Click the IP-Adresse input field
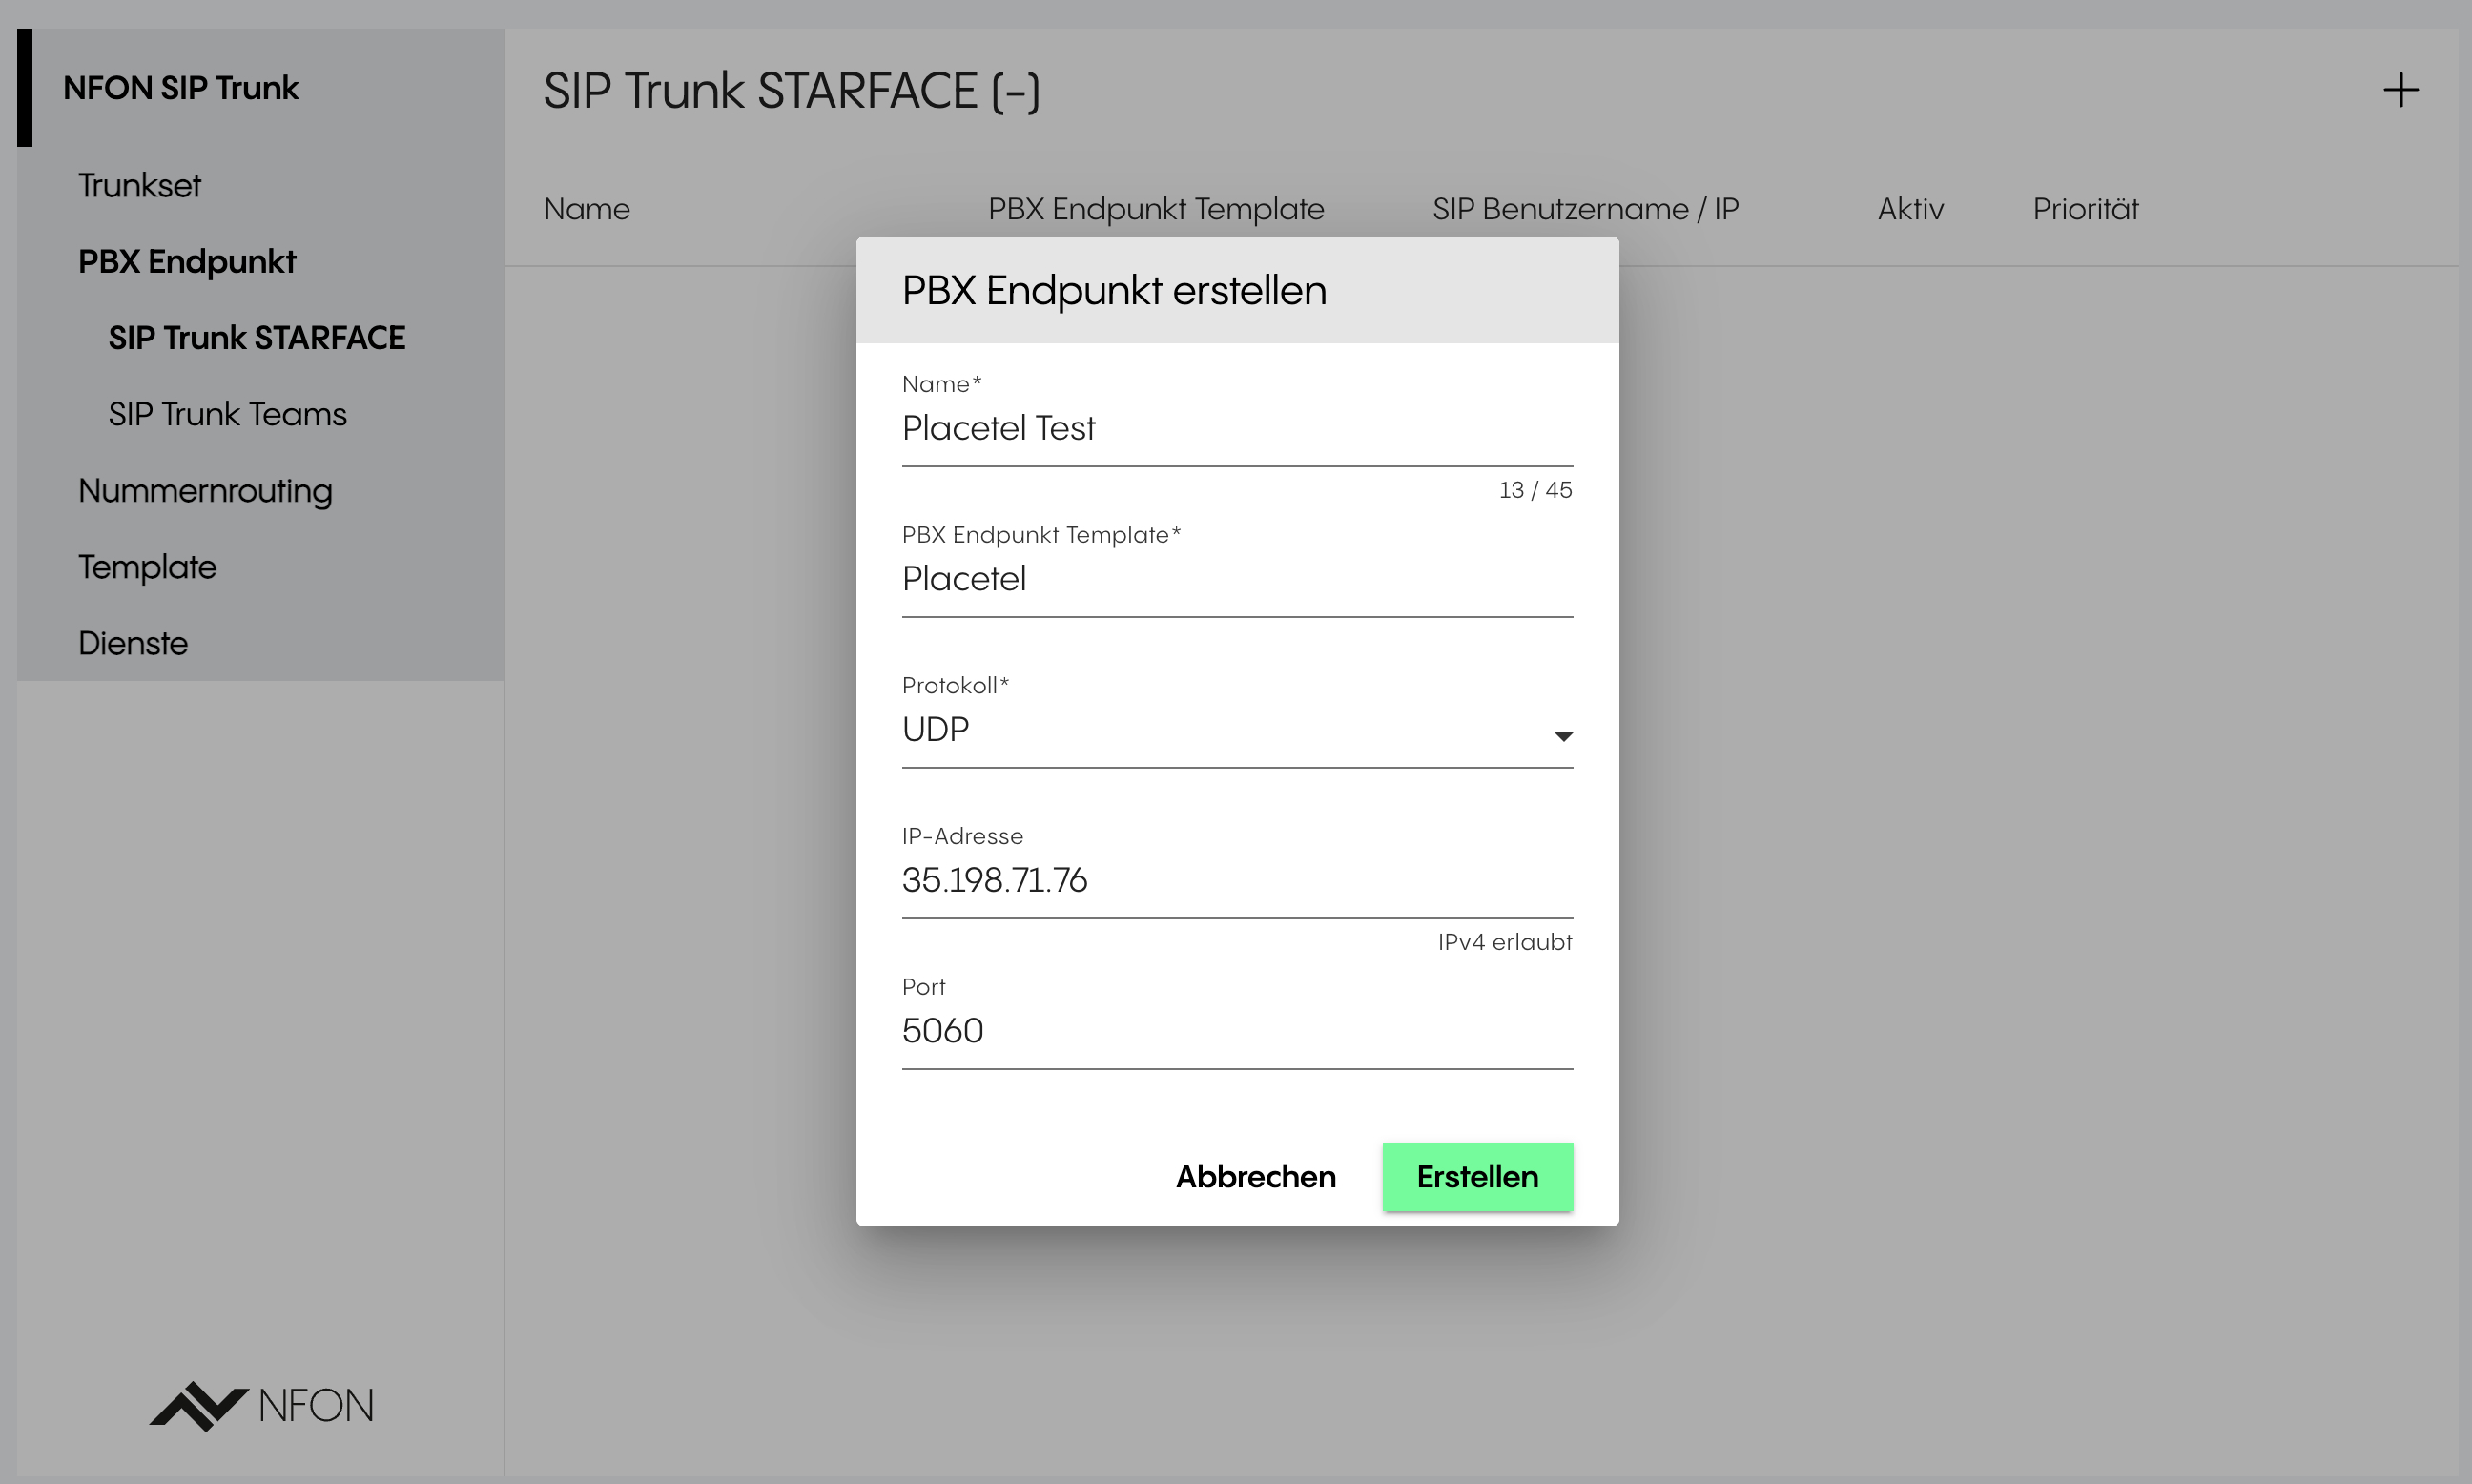 (x=1237, y=880)
